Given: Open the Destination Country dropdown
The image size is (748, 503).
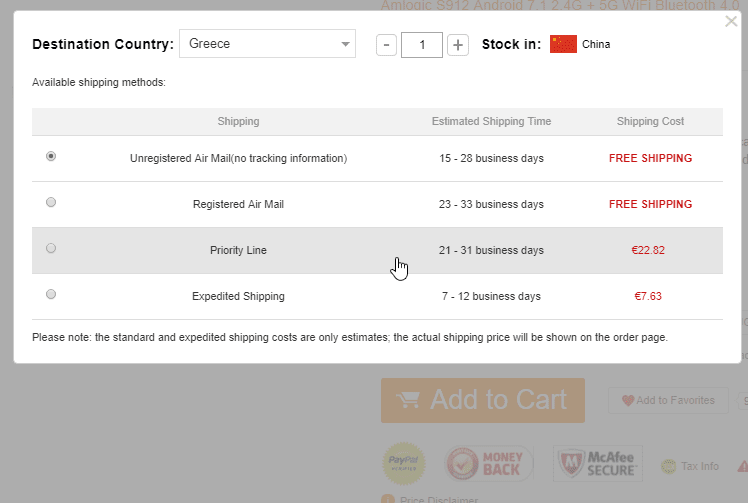Looking at the screenshot, I should (x=267, y=44).
